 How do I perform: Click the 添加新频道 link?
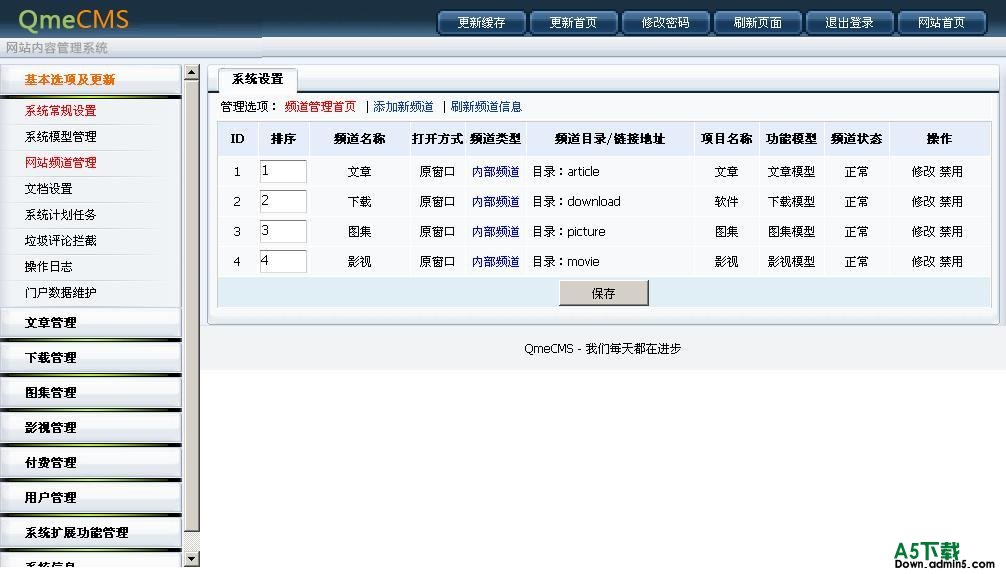coord(403,107)
